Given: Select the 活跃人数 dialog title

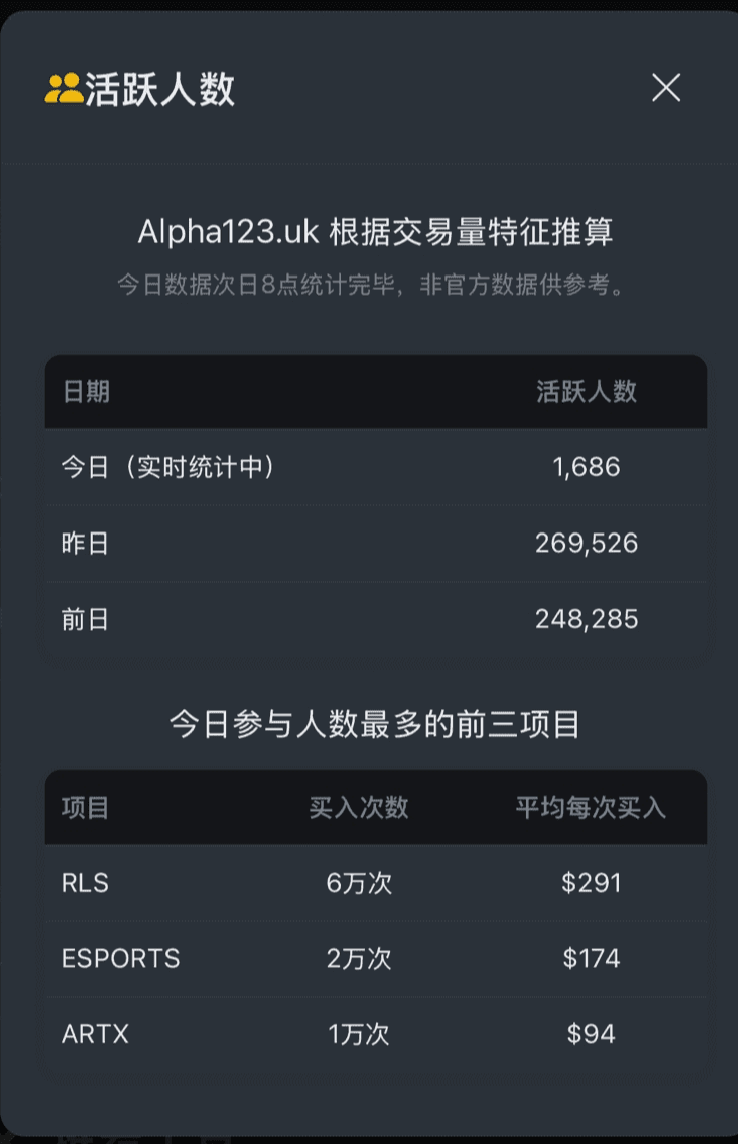Looking at the screenshot, I should (x=160, y=89).
